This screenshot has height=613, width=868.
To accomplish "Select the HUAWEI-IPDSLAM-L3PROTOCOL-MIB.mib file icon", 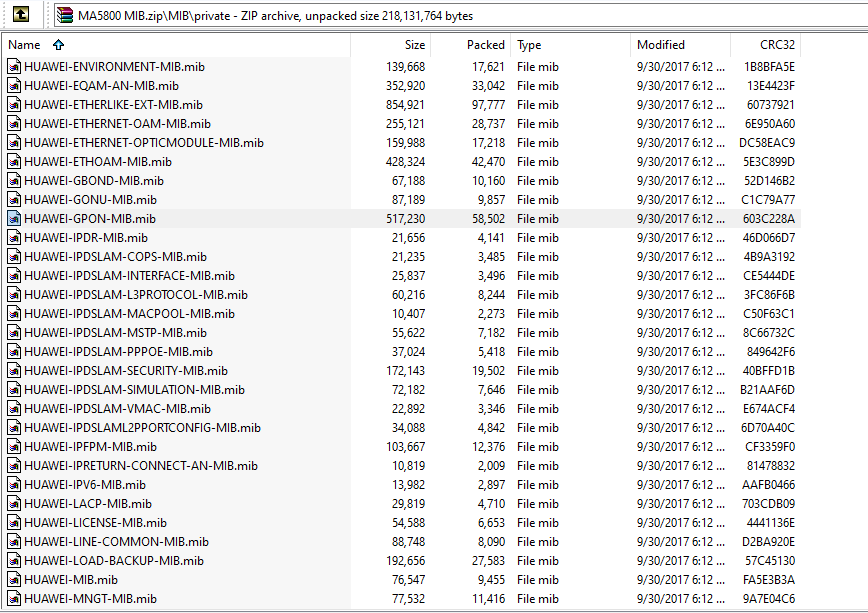I will (x=14, y=295).
